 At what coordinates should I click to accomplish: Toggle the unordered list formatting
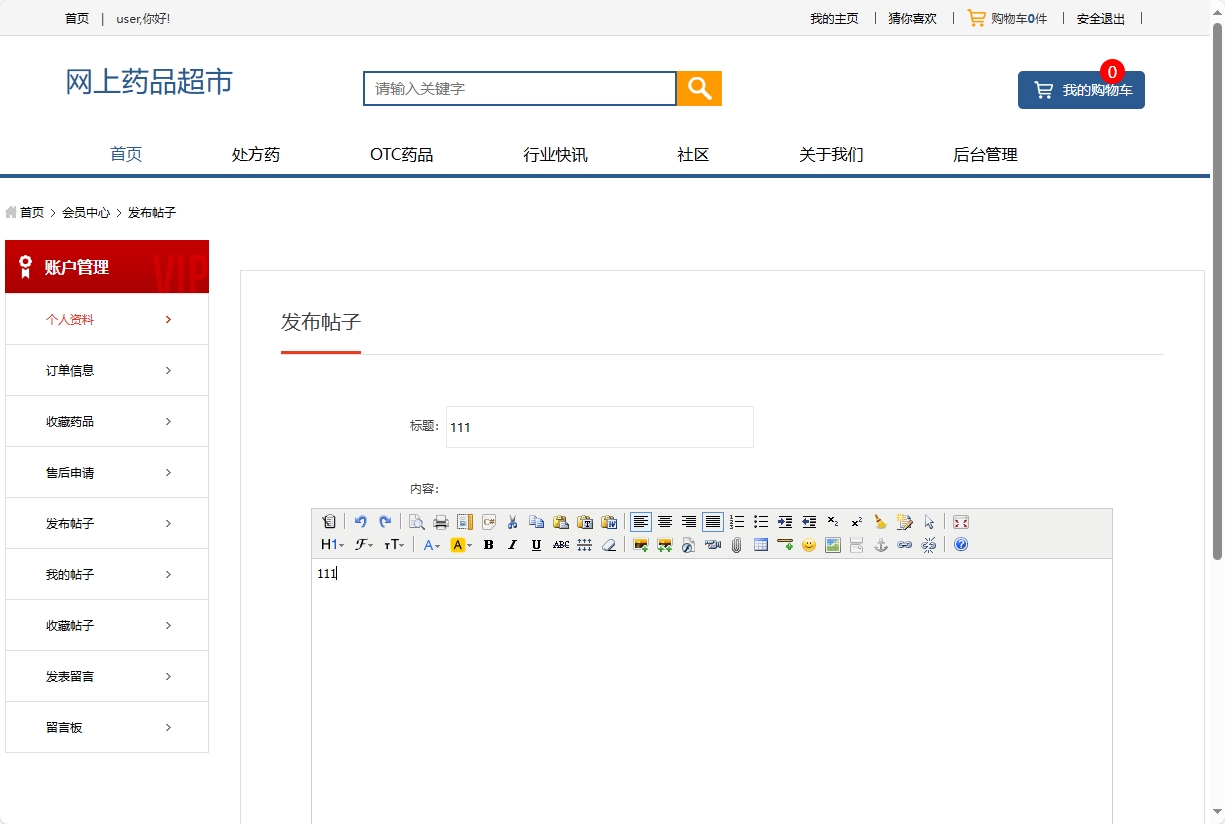760,521
